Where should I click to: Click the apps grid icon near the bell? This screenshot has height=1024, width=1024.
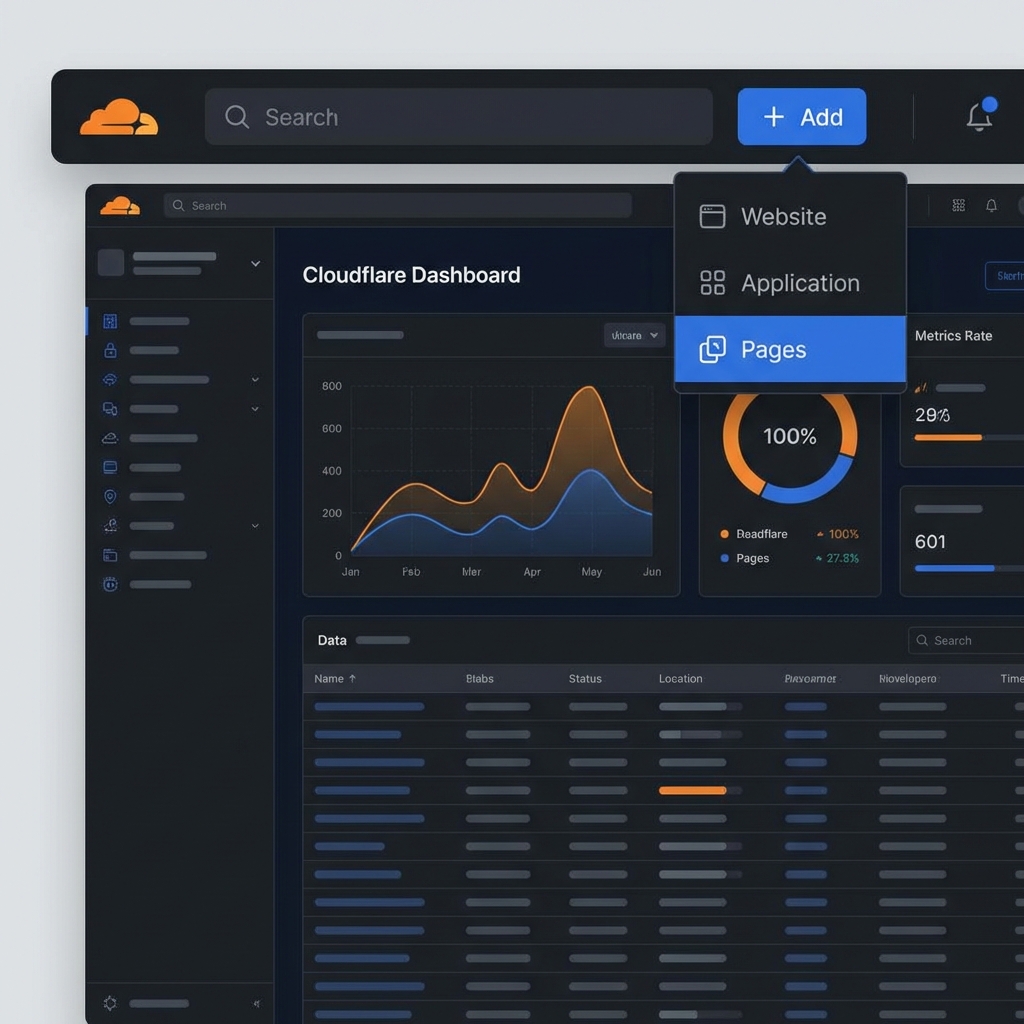[958, 206]
